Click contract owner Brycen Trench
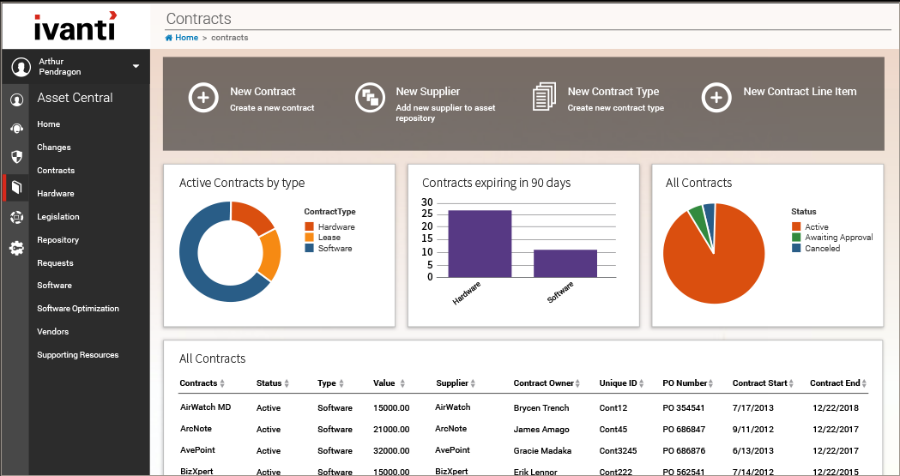Viewport: 900px width, 476px height. tap(541, 408)
